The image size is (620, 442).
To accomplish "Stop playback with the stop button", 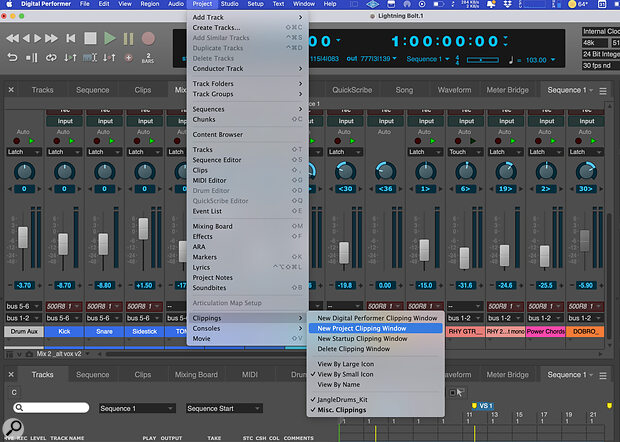I will click(90, 38).
